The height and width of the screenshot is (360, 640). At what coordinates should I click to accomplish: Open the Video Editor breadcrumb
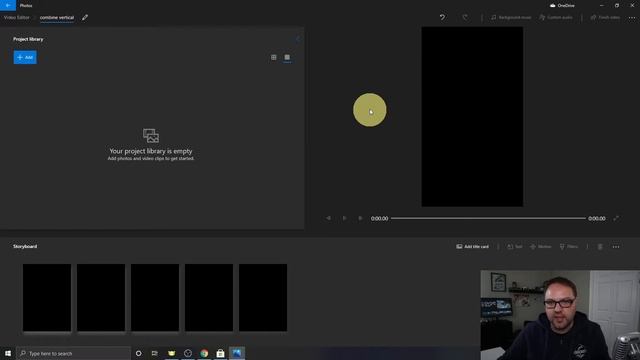17,18
